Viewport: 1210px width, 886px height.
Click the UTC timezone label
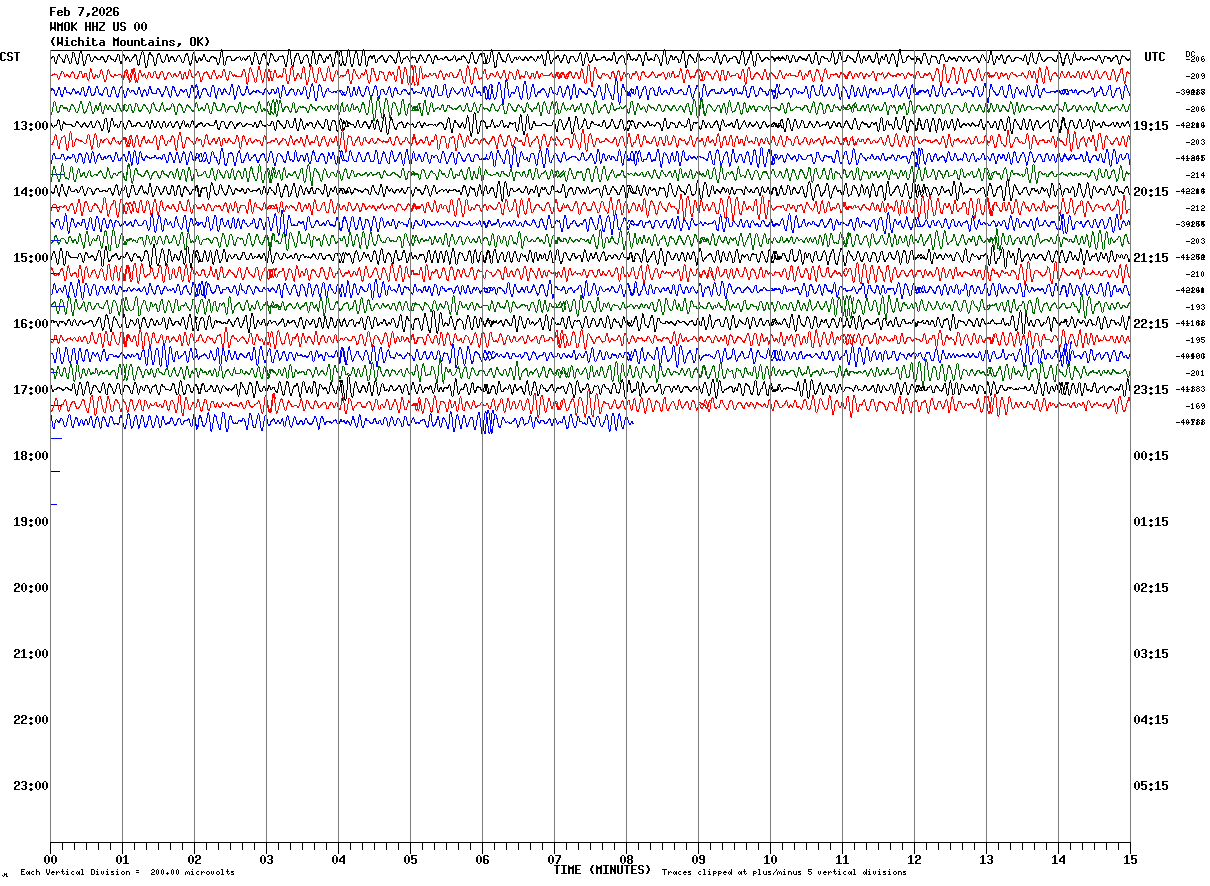1155,57
